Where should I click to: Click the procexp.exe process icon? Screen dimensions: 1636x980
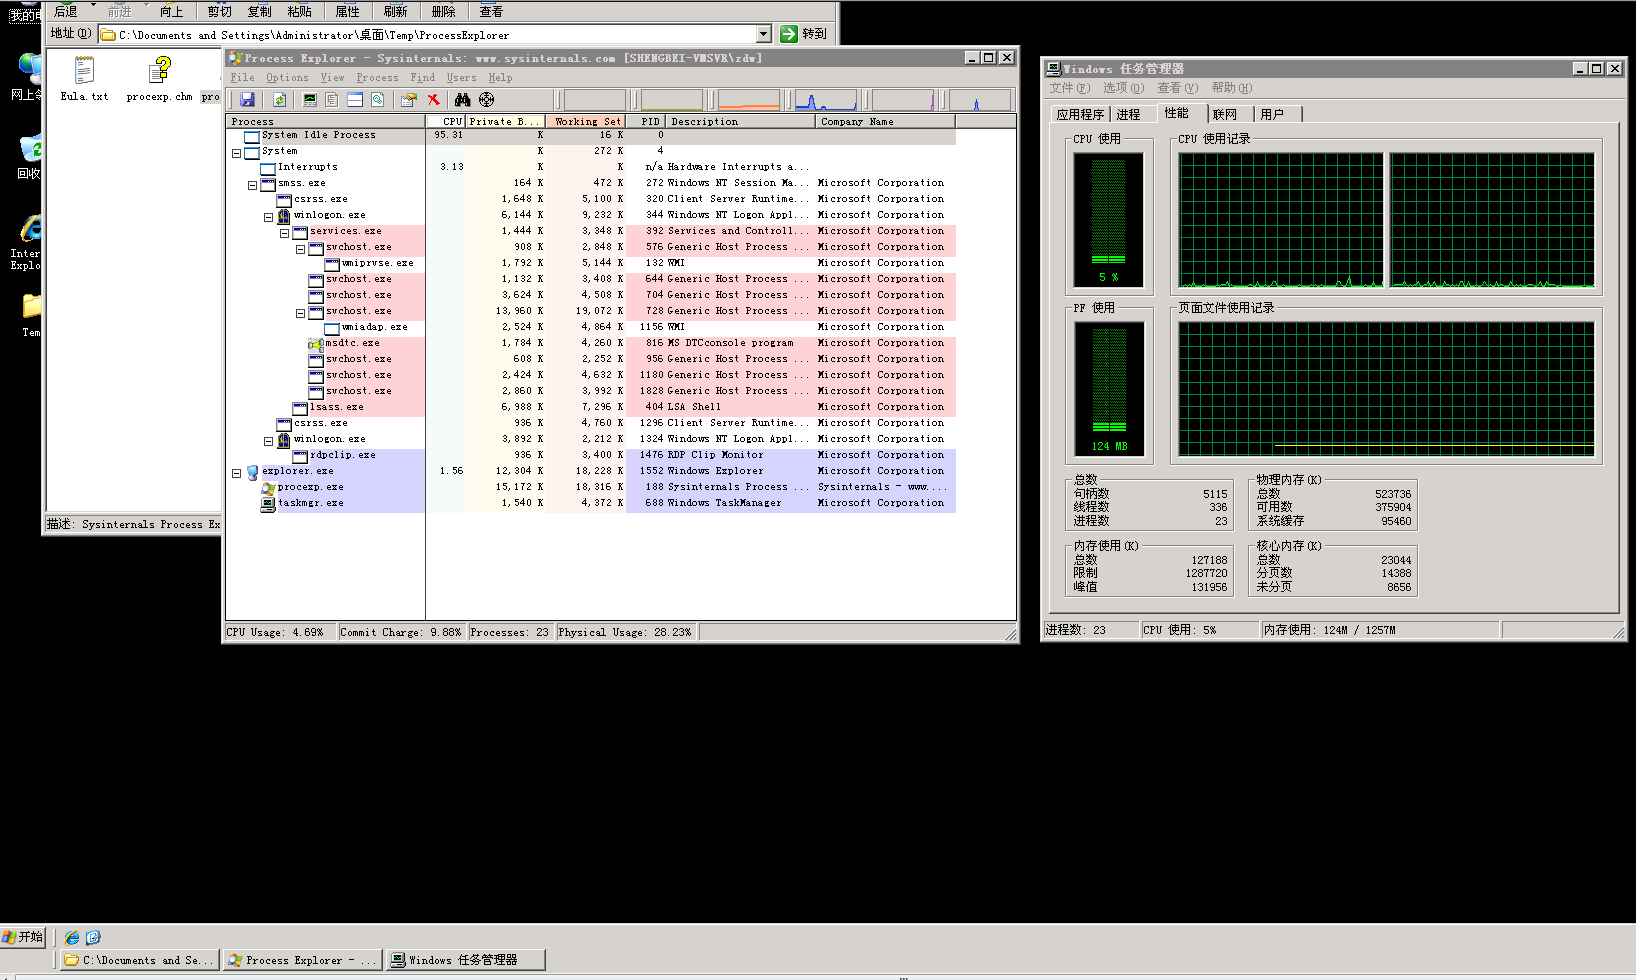click(x=268, y=487)
